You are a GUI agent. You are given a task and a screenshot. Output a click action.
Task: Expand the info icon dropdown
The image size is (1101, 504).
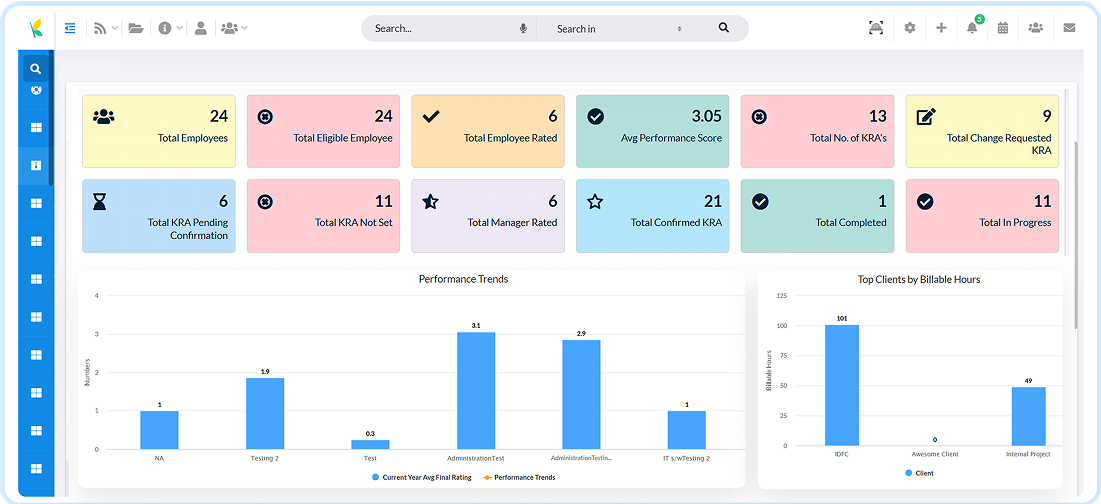(179, 29)
